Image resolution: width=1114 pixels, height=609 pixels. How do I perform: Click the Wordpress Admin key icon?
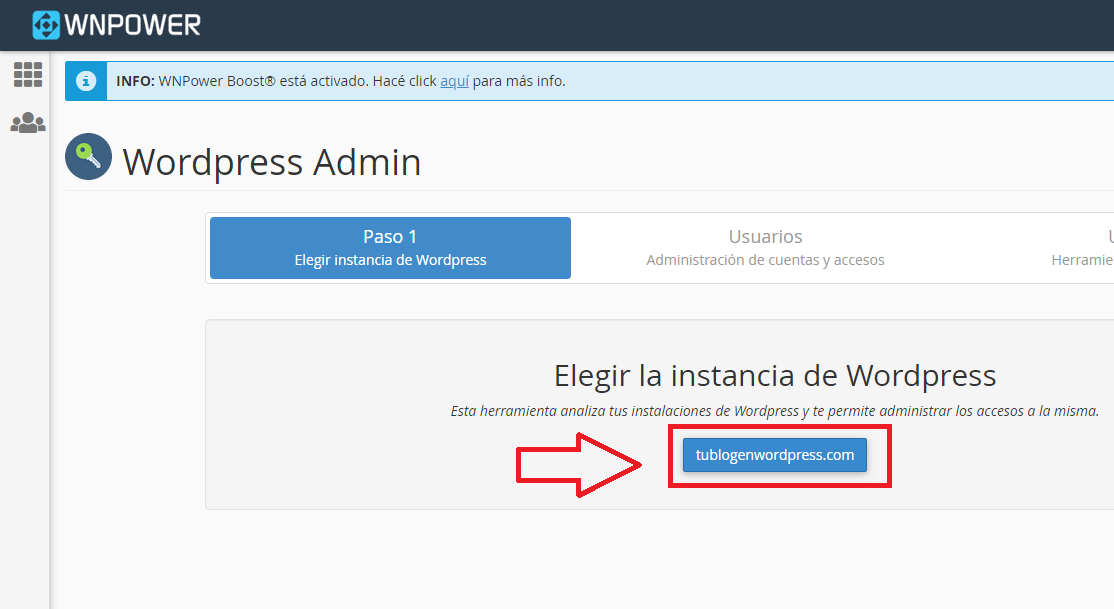(x=88, y=156)
